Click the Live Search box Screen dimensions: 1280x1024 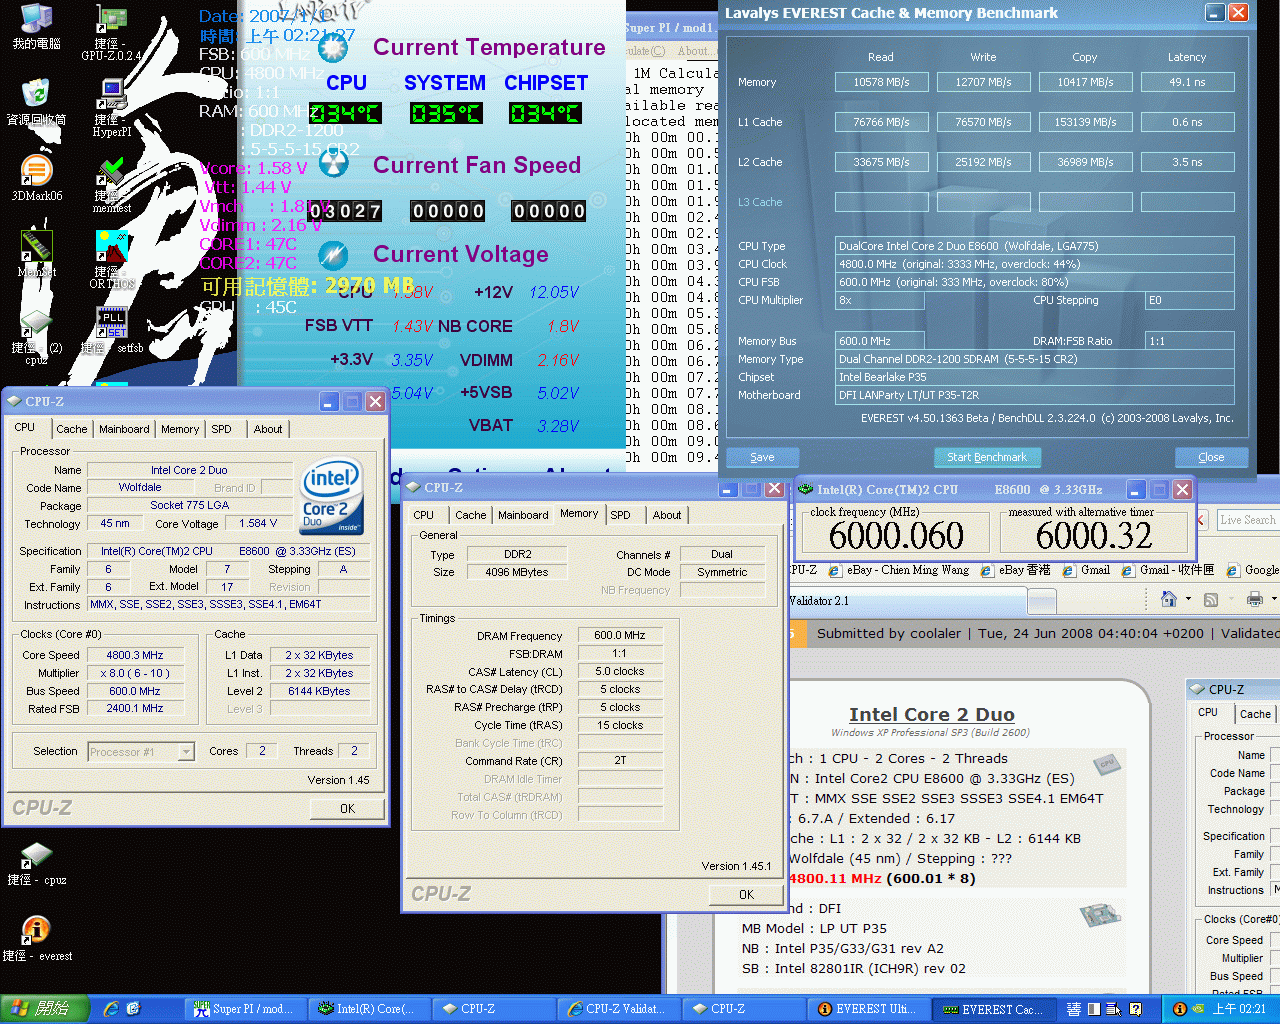[x=1247, y=520]
